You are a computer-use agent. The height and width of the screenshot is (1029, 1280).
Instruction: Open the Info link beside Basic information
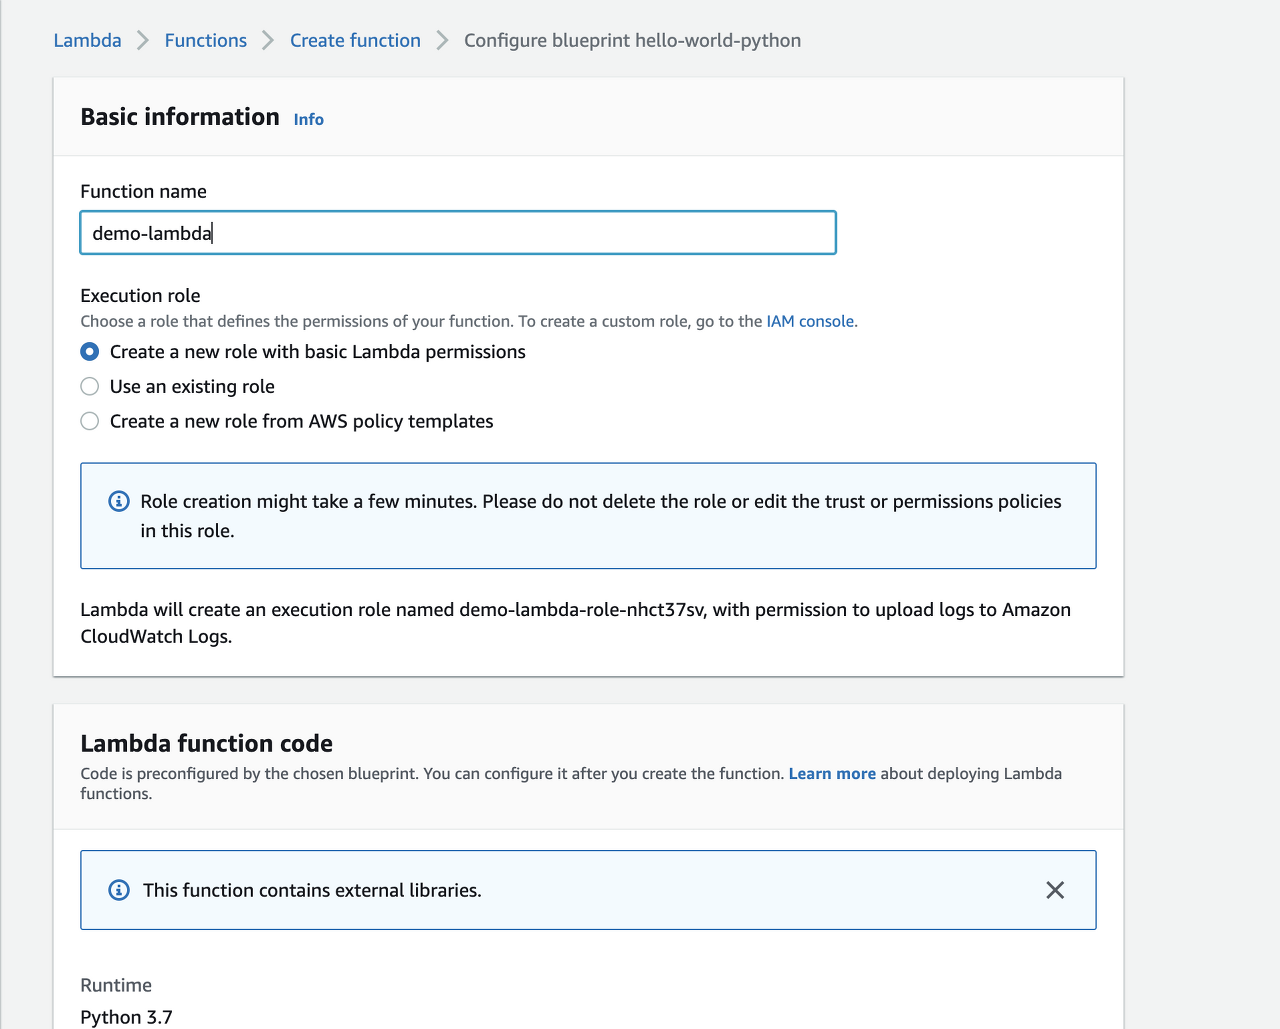308,119
